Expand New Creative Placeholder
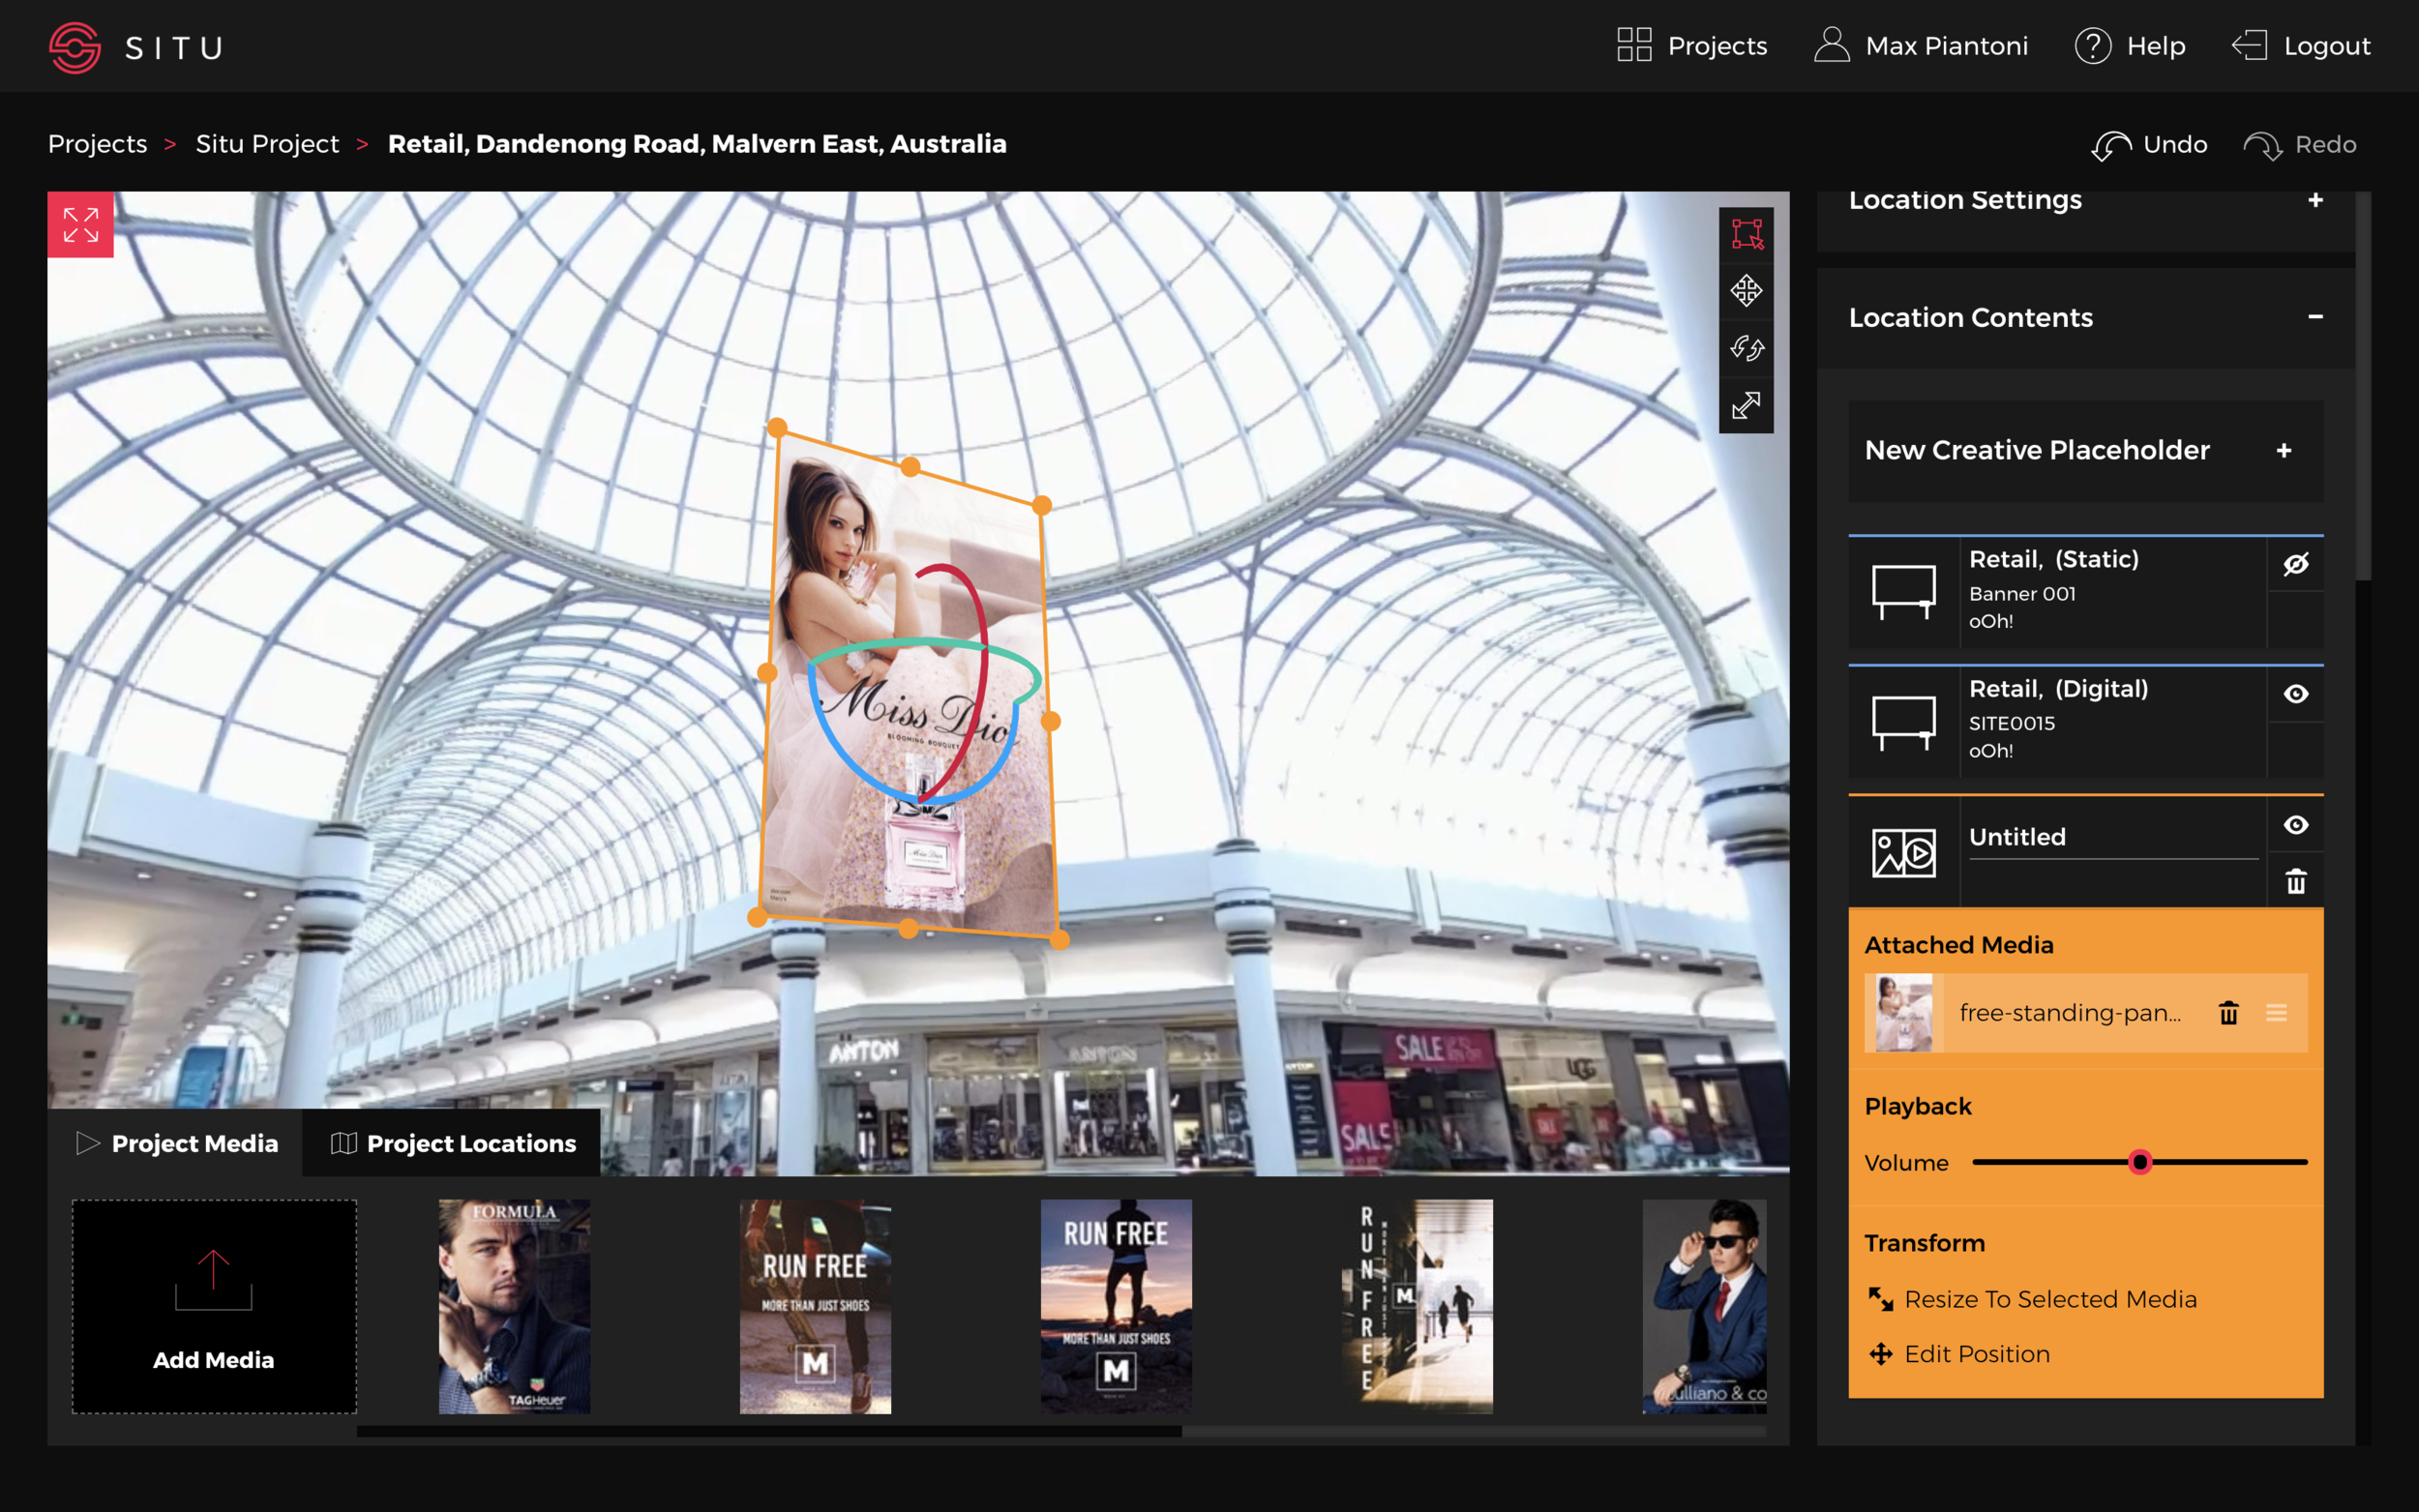This screenshot has height=1512, width=2419. (2284, 451)
